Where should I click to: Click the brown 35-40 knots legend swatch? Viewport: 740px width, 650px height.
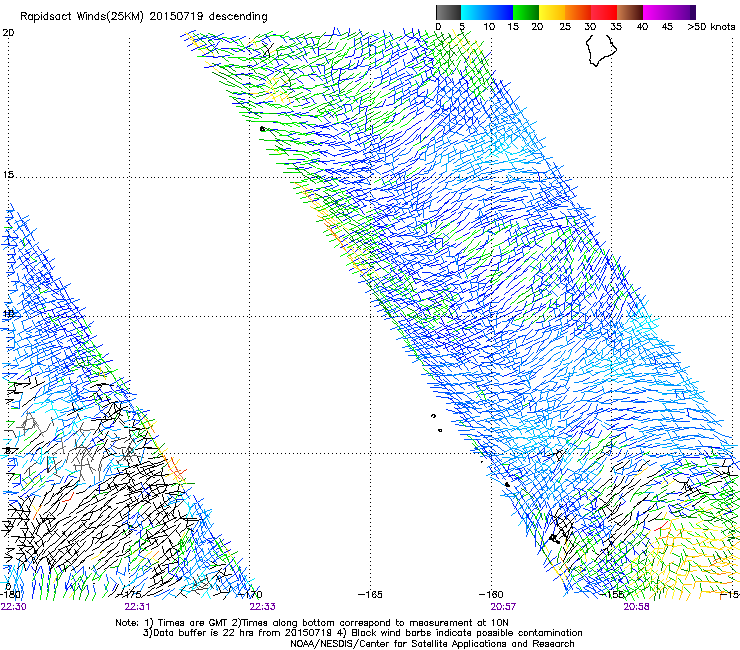click(630, 12)
